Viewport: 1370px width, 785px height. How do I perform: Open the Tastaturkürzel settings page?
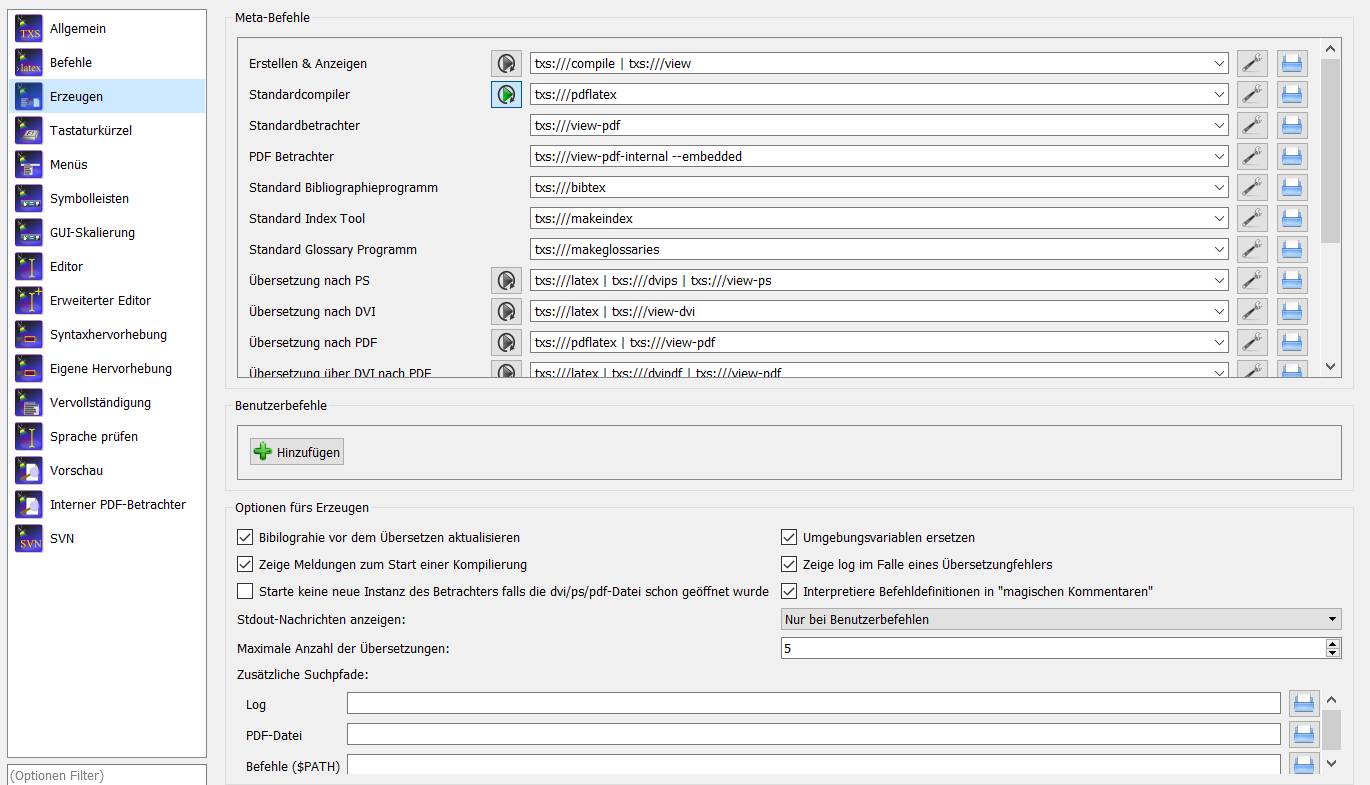click(x=90, y=131)
